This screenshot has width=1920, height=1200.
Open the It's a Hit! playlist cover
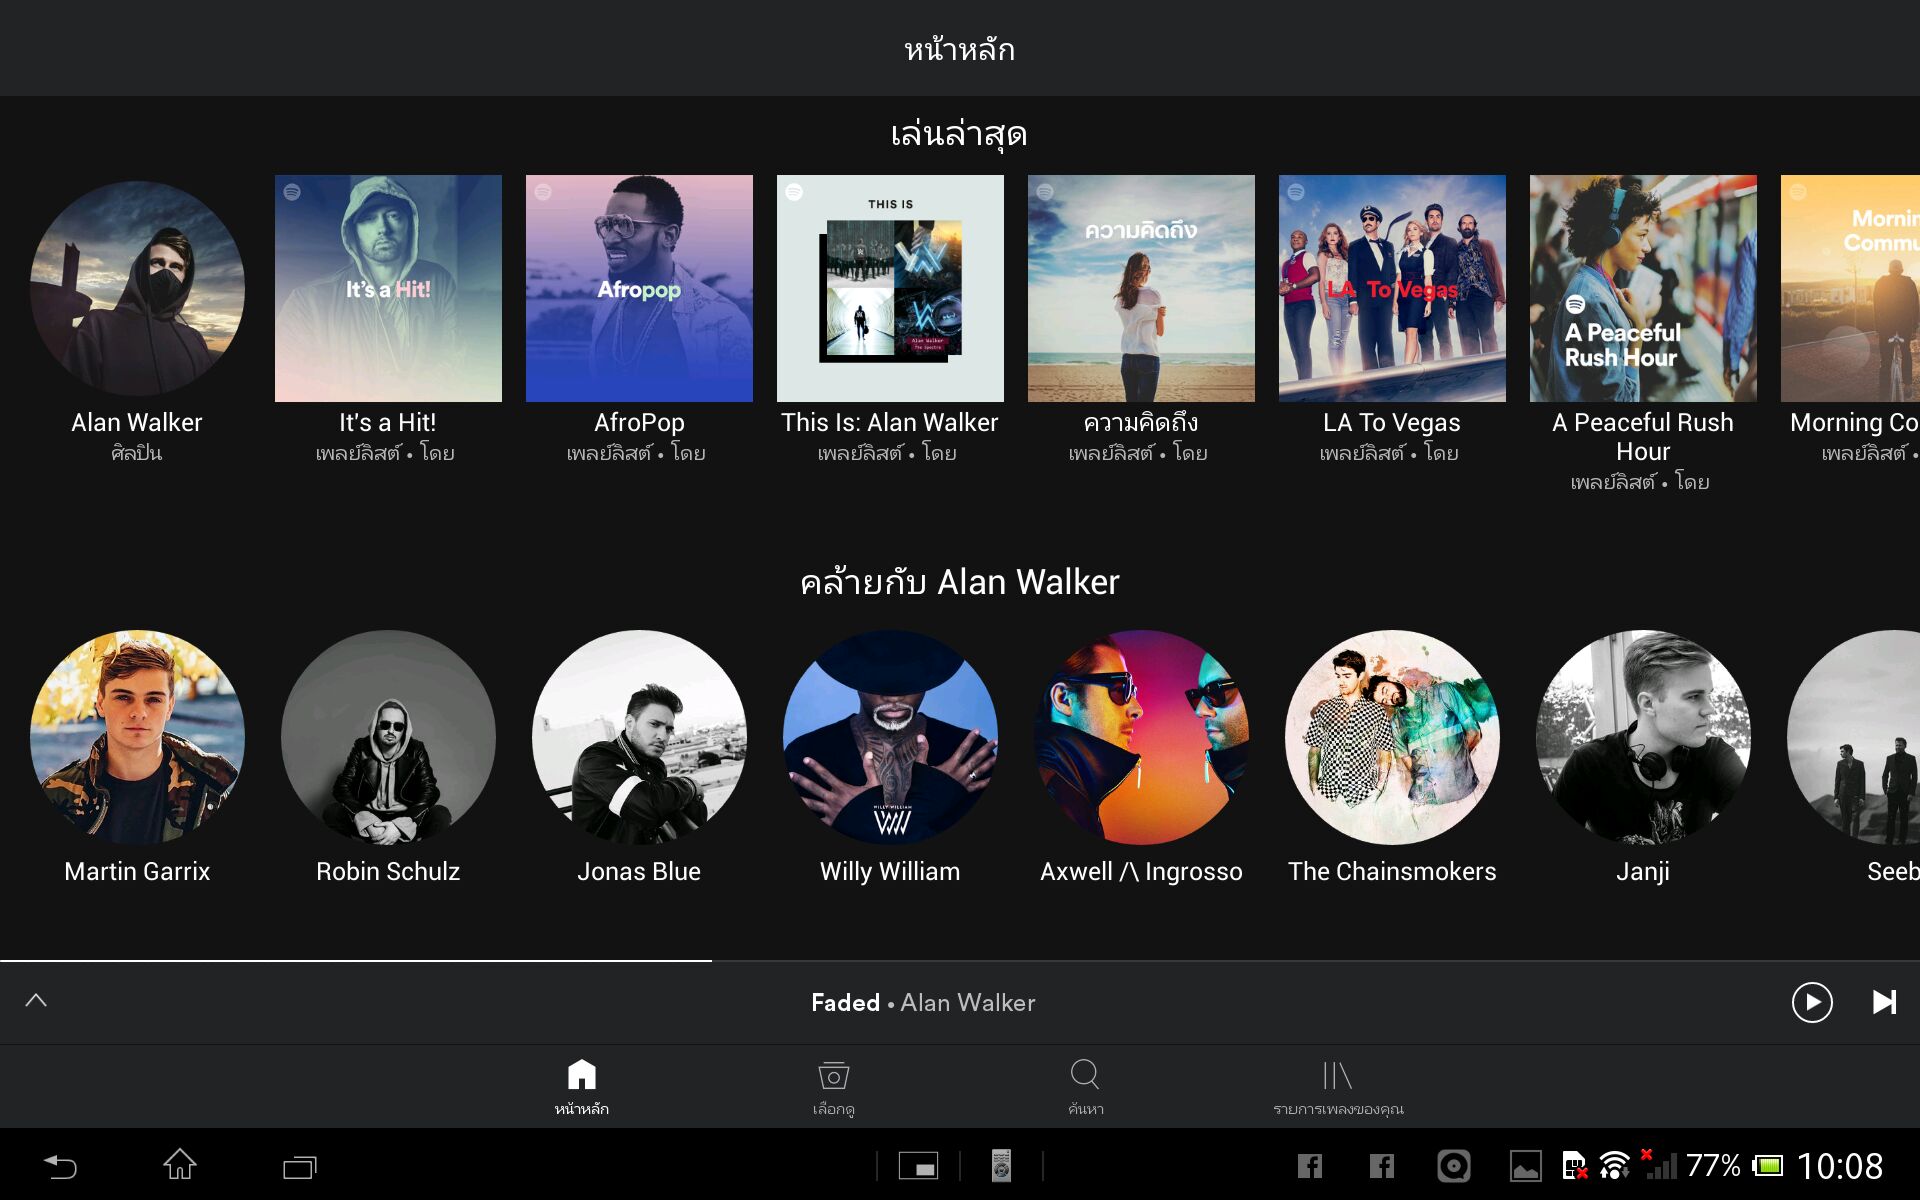coord(388,288)
